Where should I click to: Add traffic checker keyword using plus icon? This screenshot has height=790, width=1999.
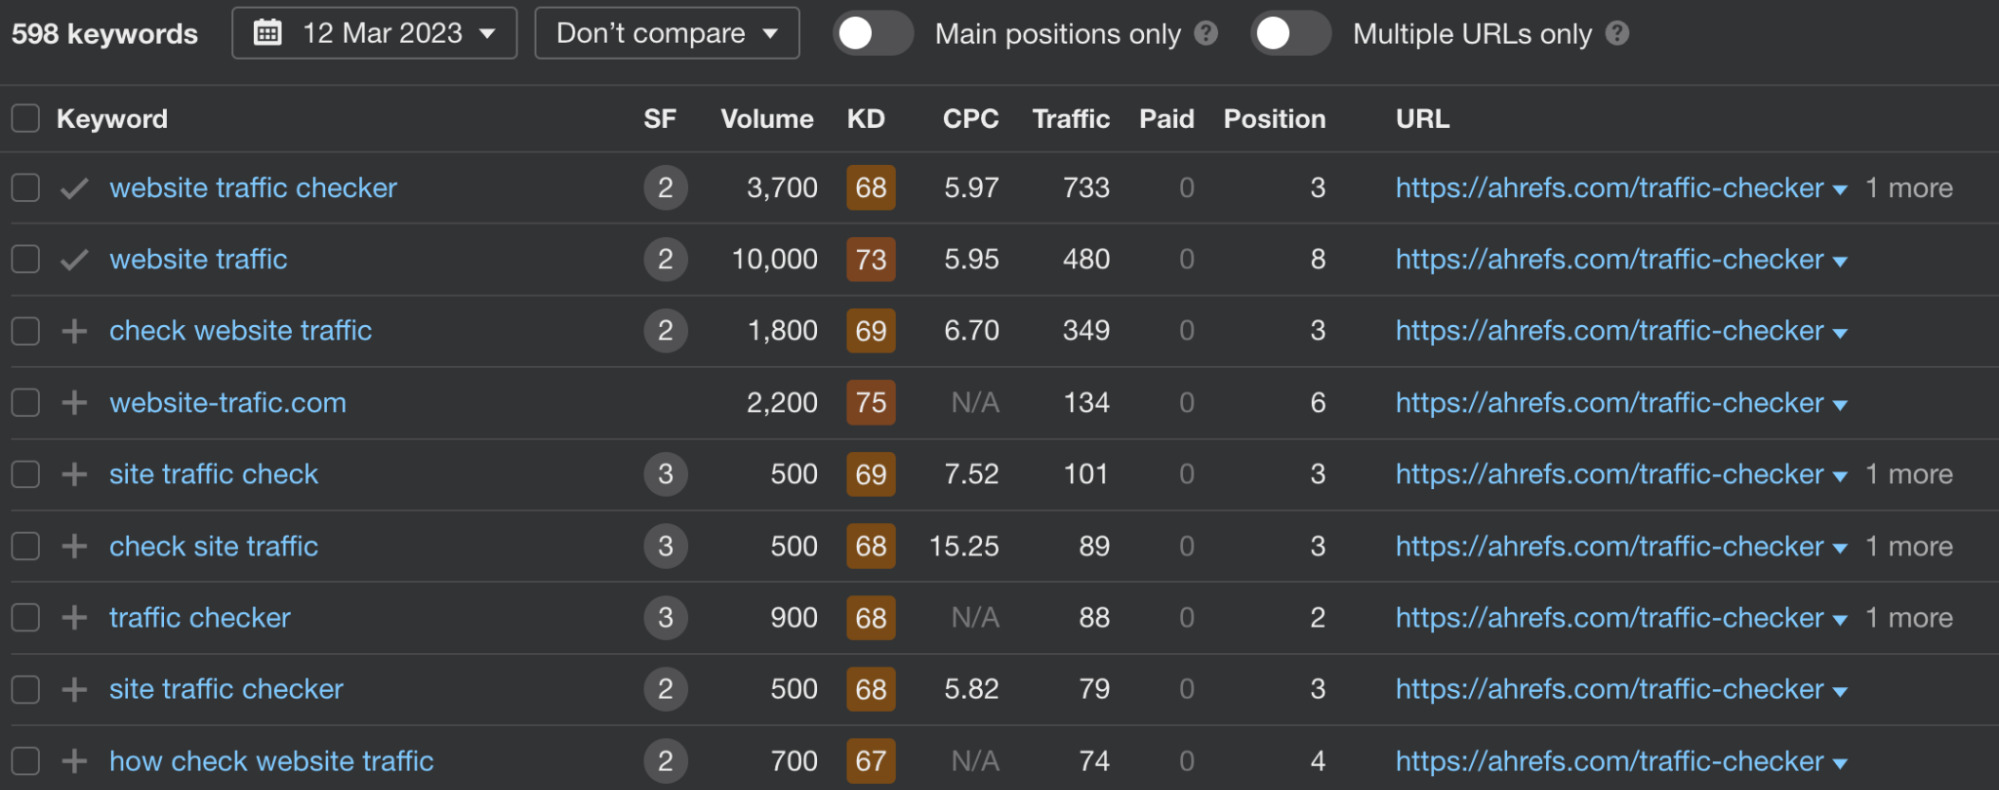74,618
